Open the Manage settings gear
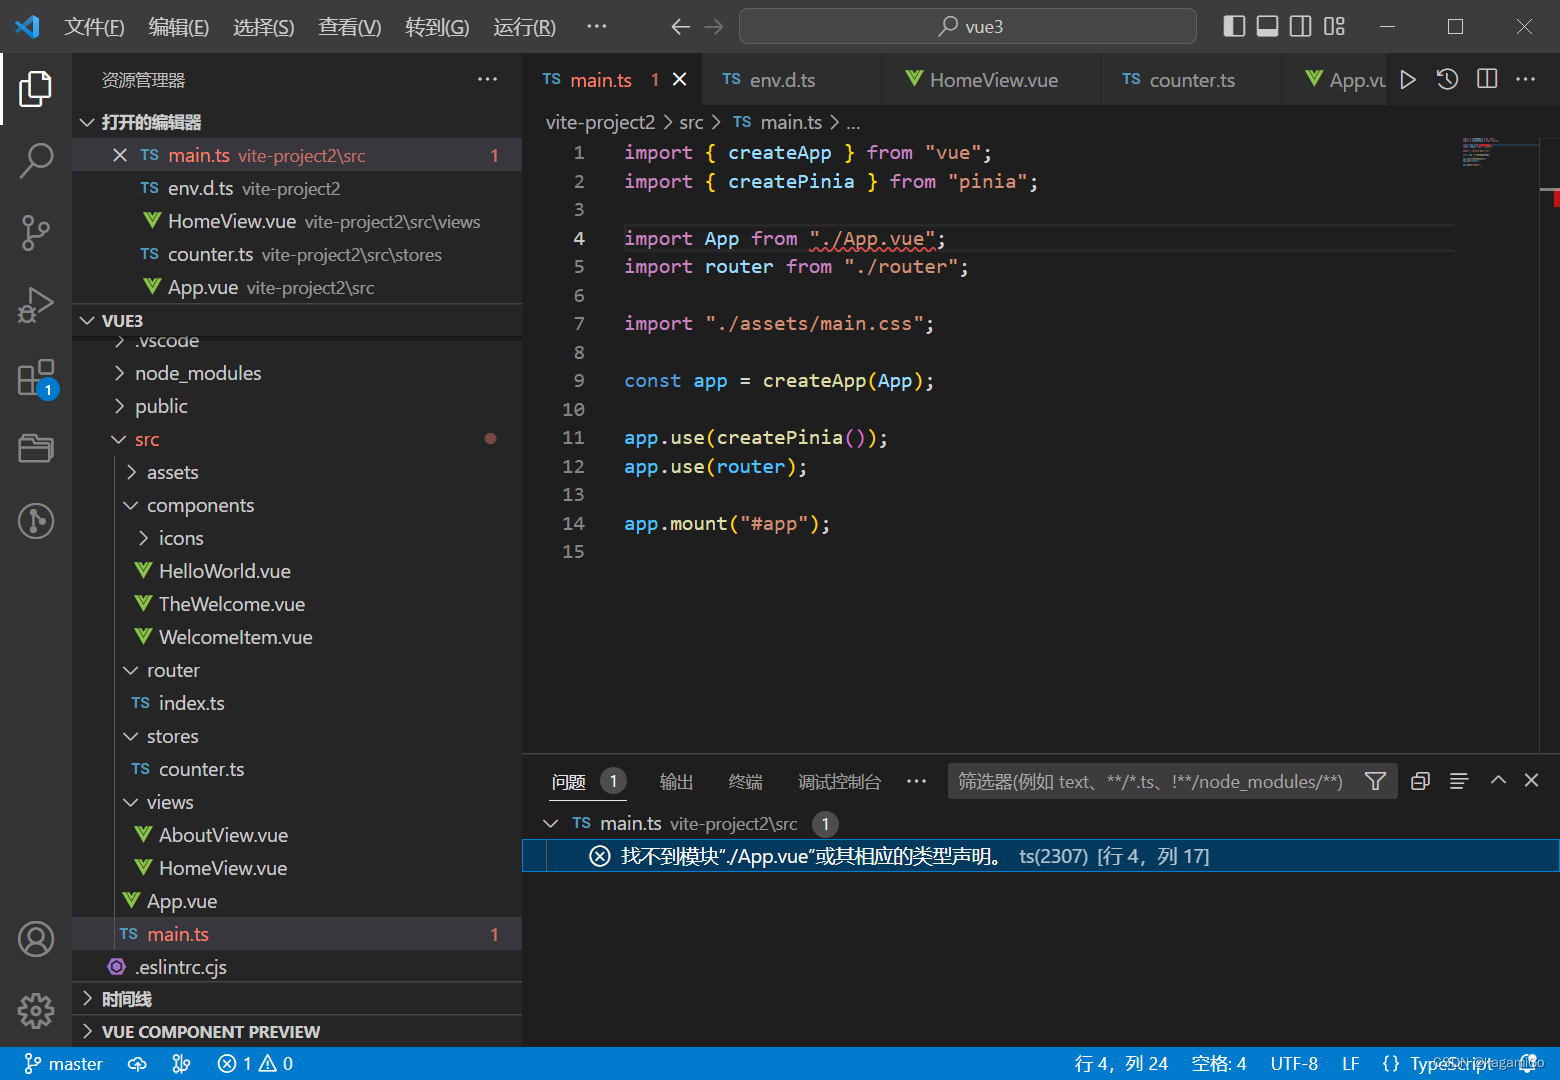The image size is (1560, 1080). 36,1011
